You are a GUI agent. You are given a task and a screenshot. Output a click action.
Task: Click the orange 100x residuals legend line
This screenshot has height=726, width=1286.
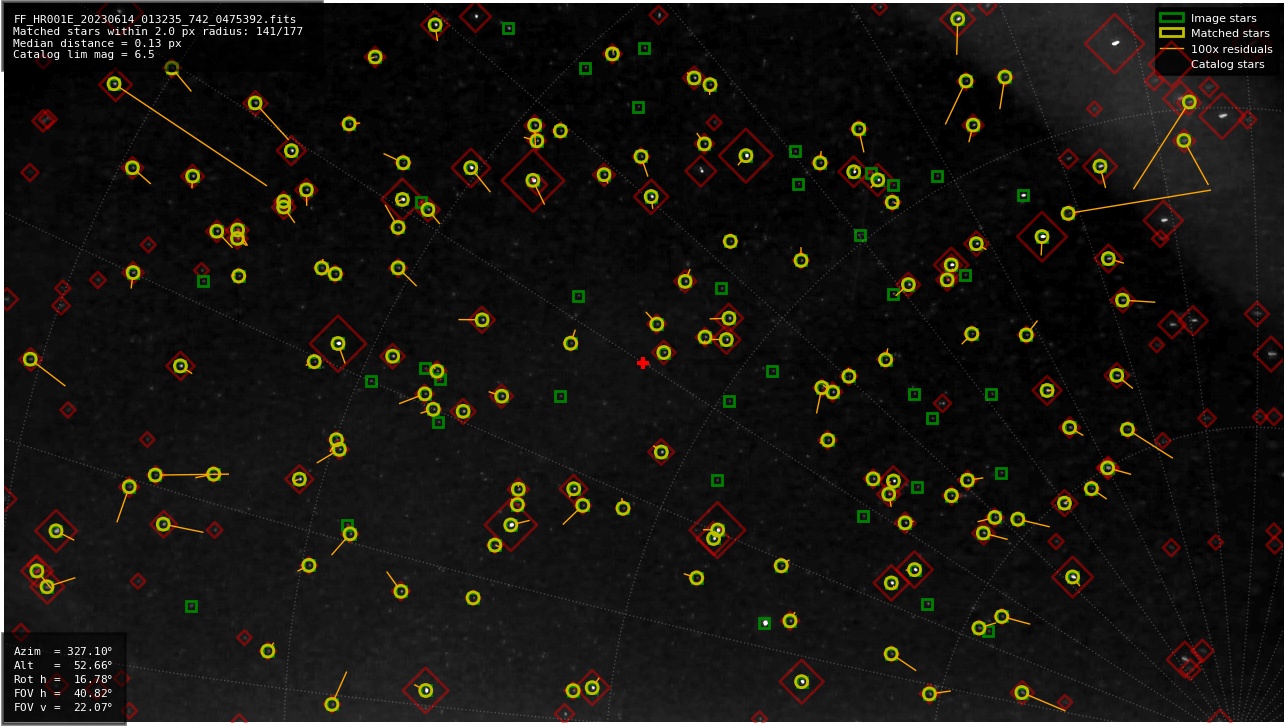pos(1171,49)
